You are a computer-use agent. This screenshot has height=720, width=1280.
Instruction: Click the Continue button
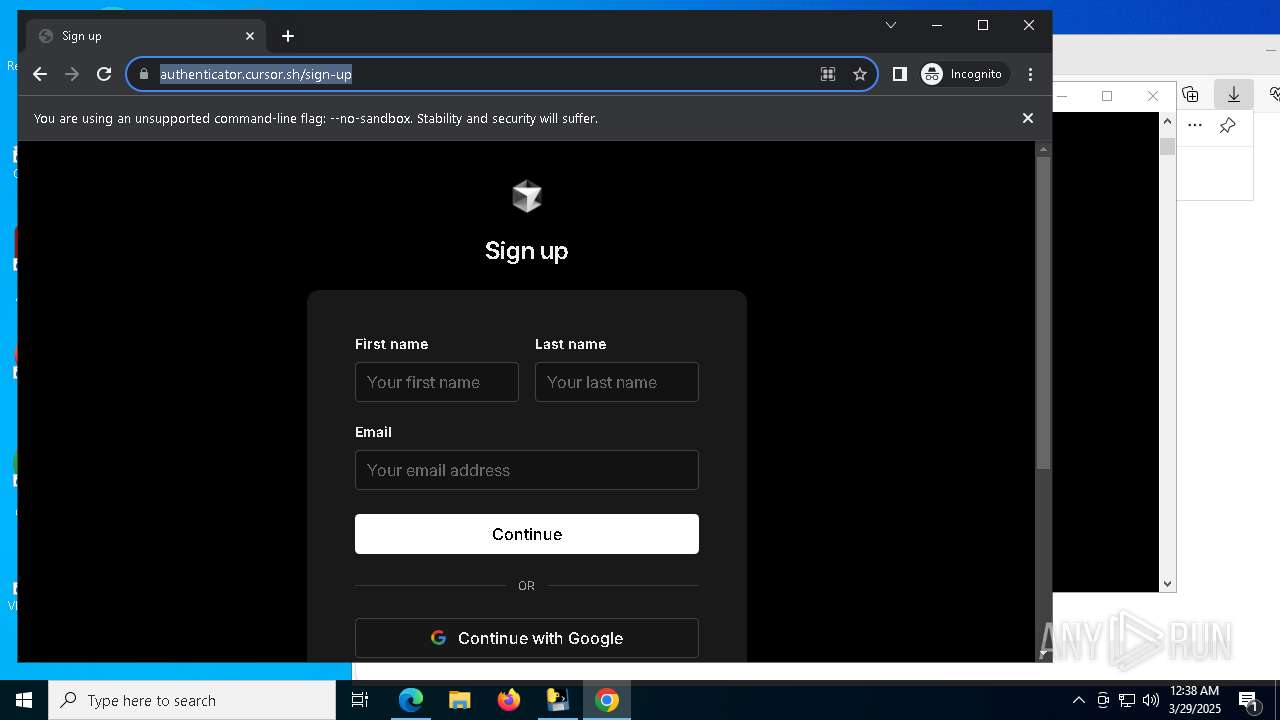pos(527,534)
